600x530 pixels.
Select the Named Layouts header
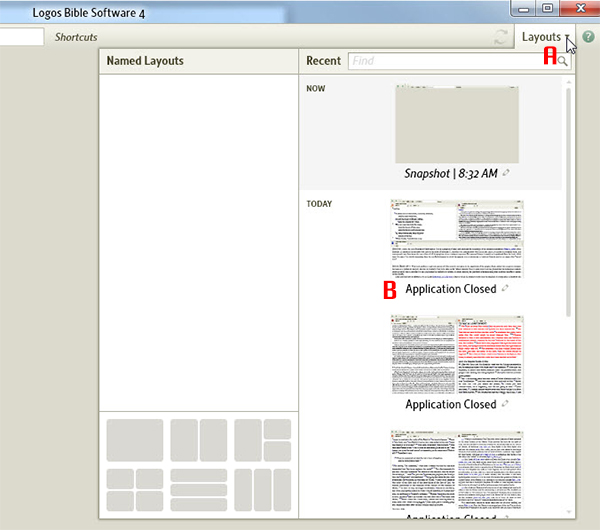coord(145,61)
